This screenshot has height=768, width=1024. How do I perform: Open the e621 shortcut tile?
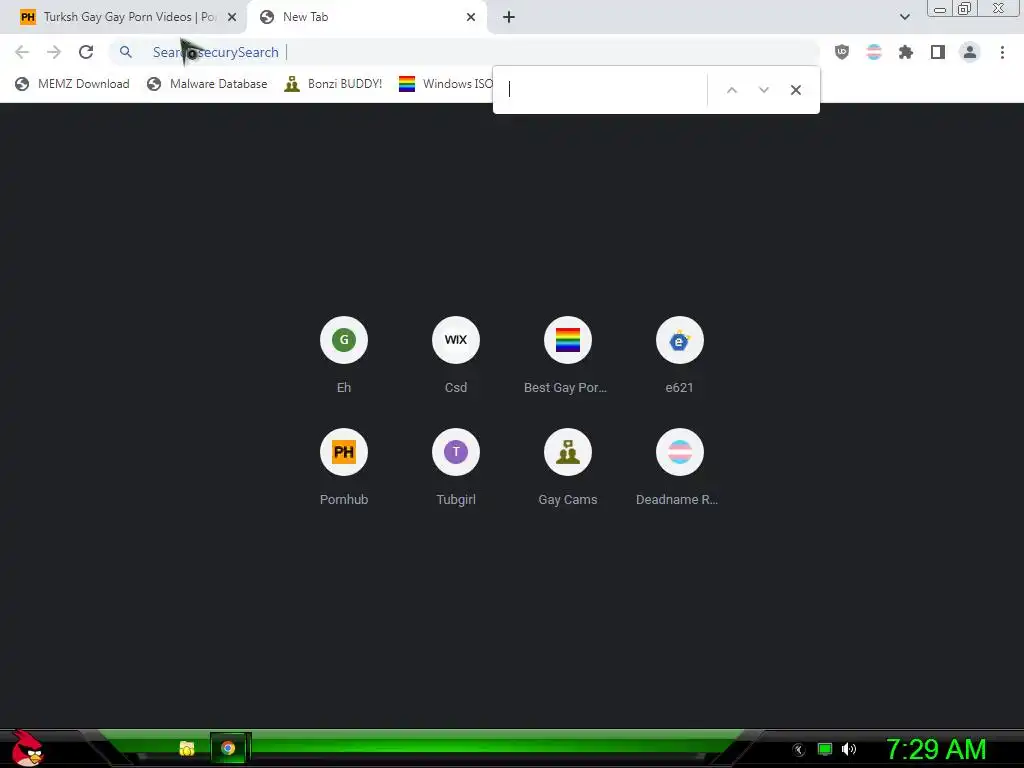pos(679,356)
